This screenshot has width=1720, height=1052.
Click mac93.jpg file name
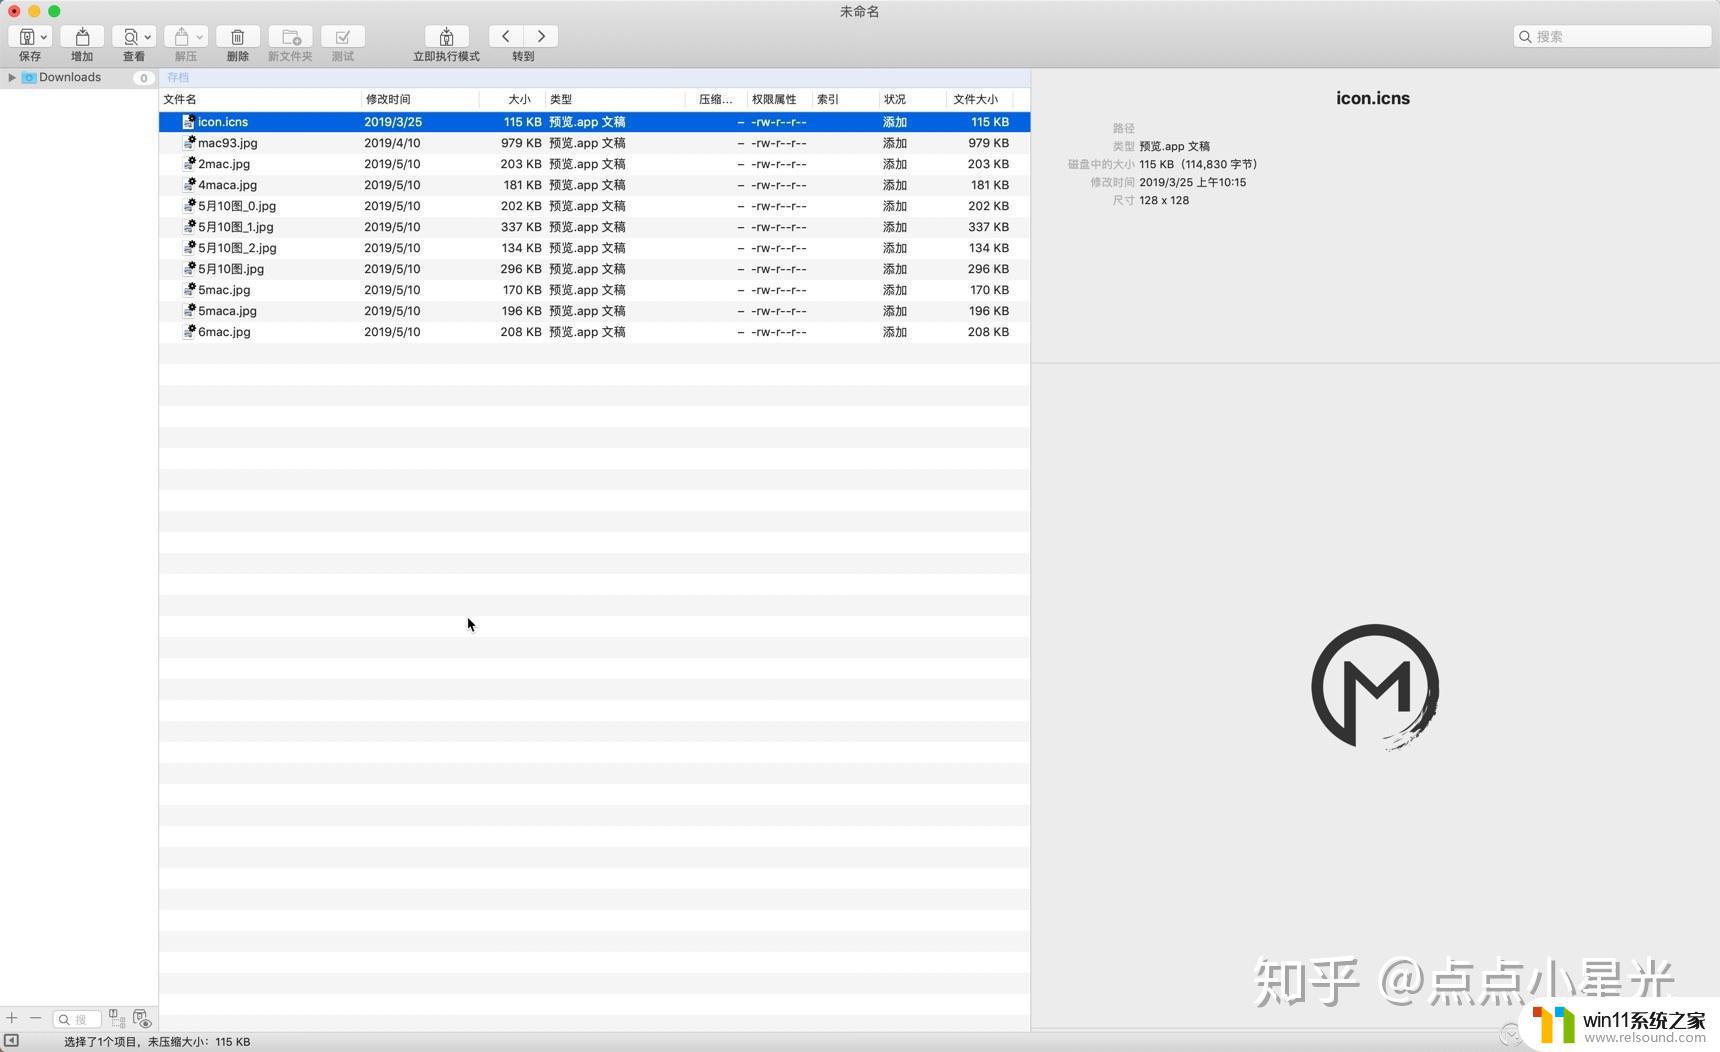[x=227, y=143]
